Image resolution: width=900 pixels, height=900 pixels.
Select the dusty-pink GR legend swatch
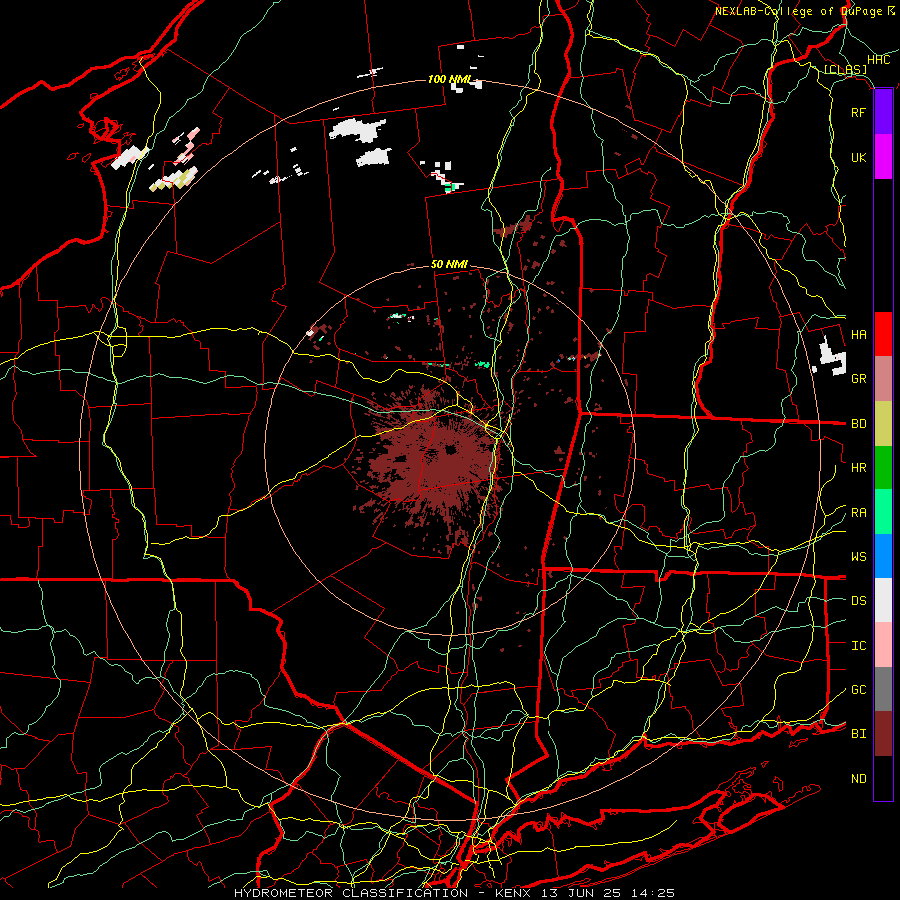point(883,379)
